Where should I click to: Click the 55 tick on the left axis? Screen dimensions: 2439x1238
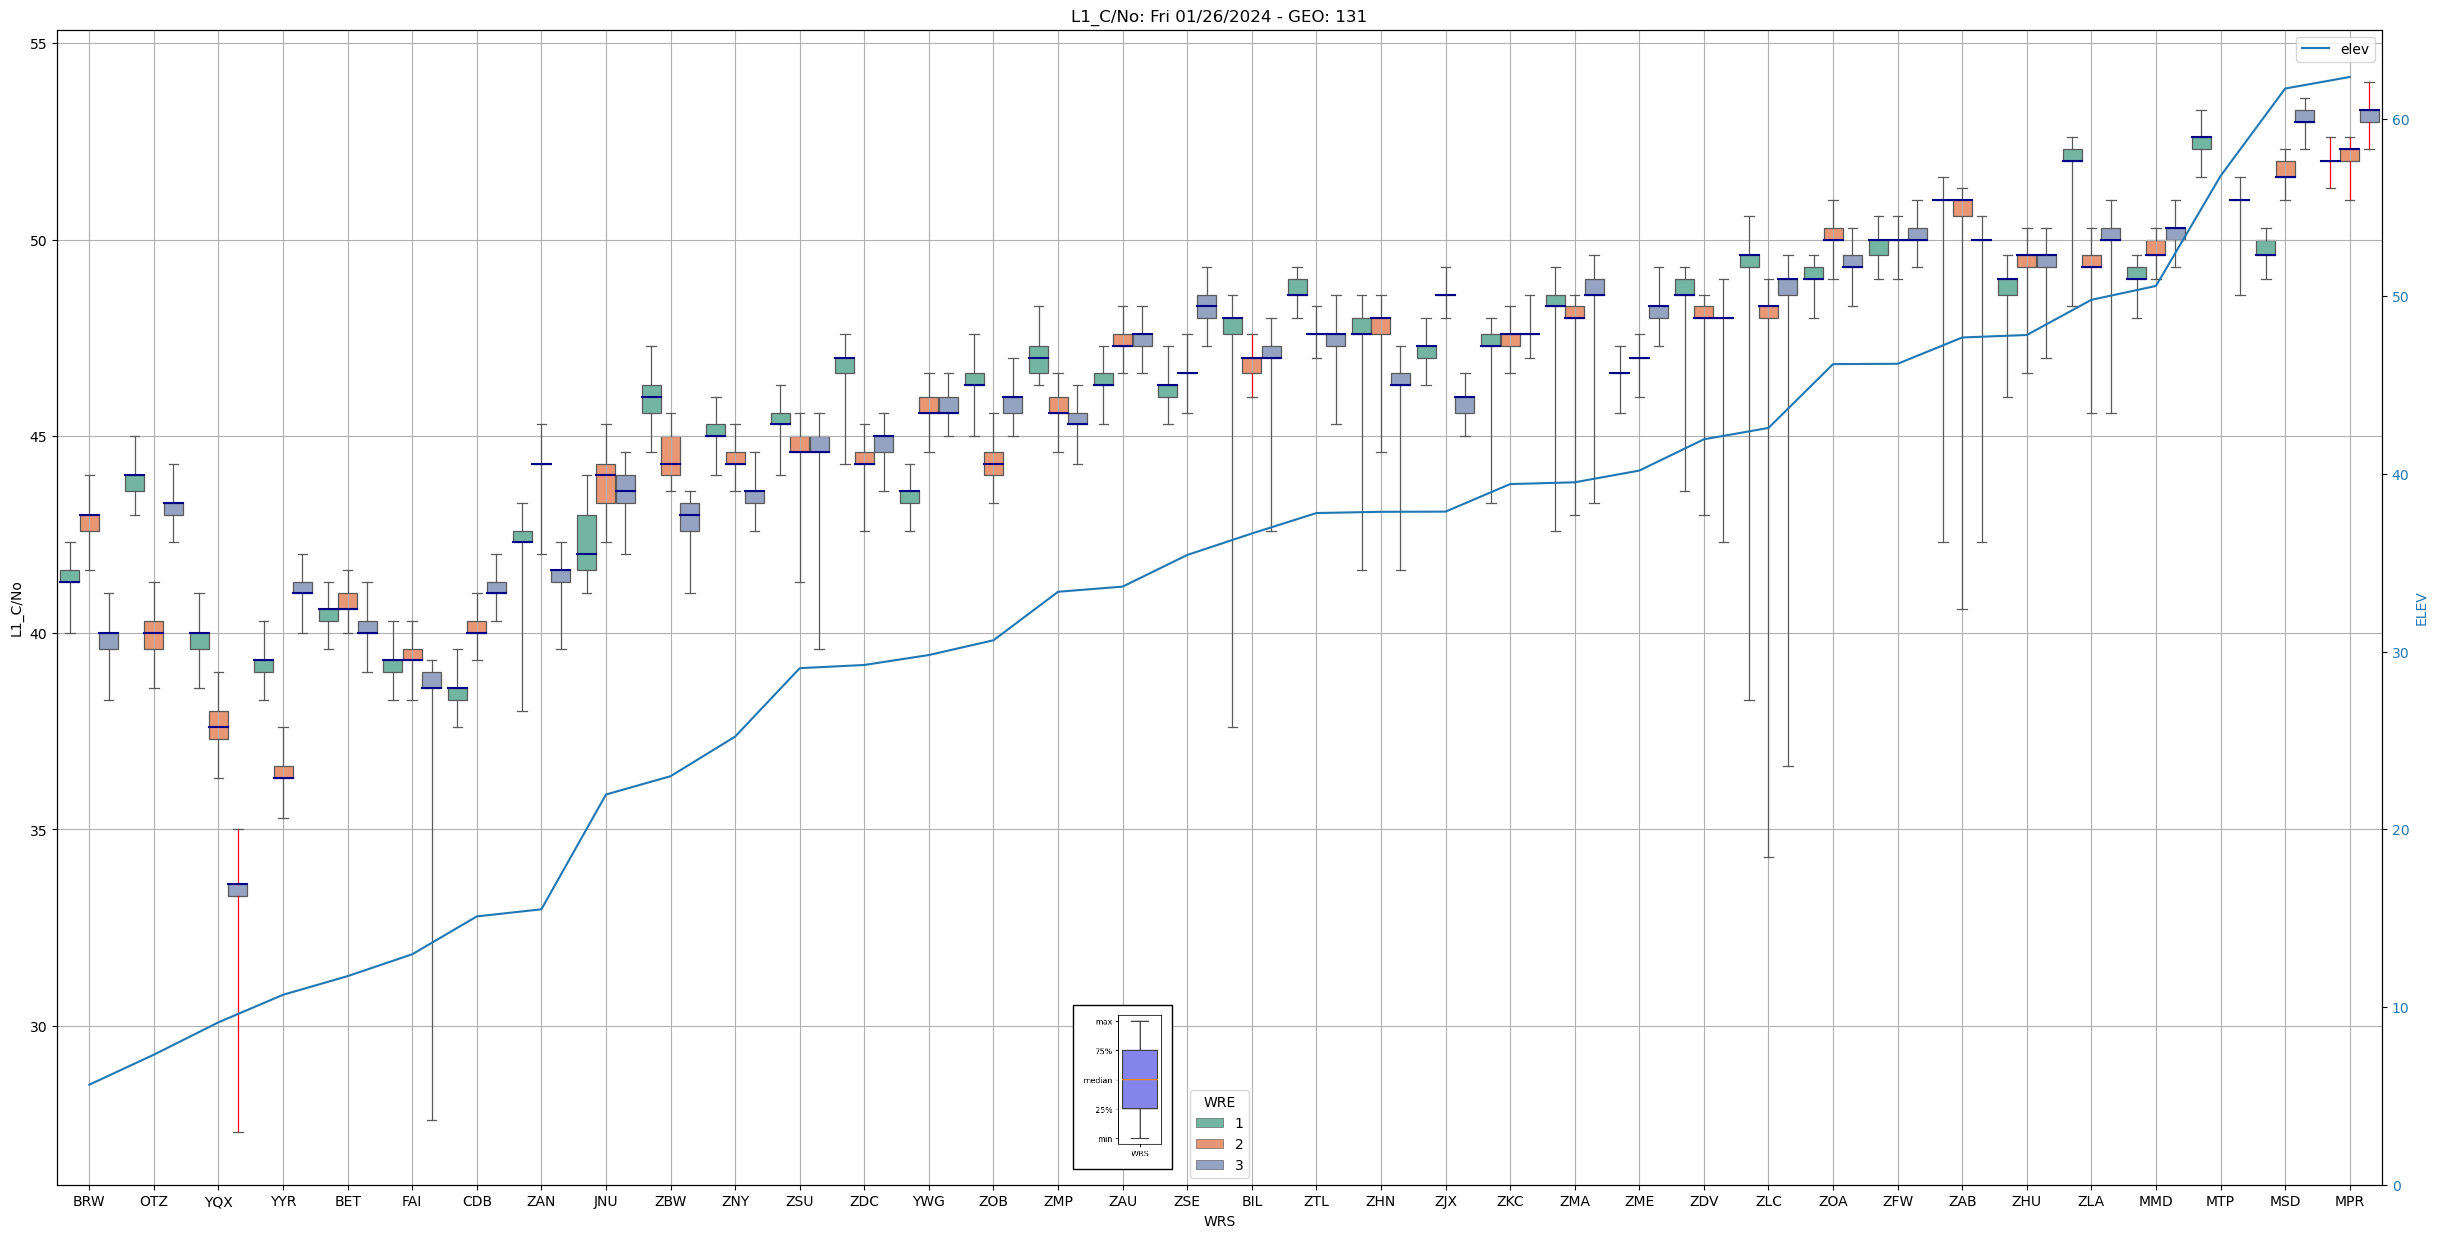[39, 44]
